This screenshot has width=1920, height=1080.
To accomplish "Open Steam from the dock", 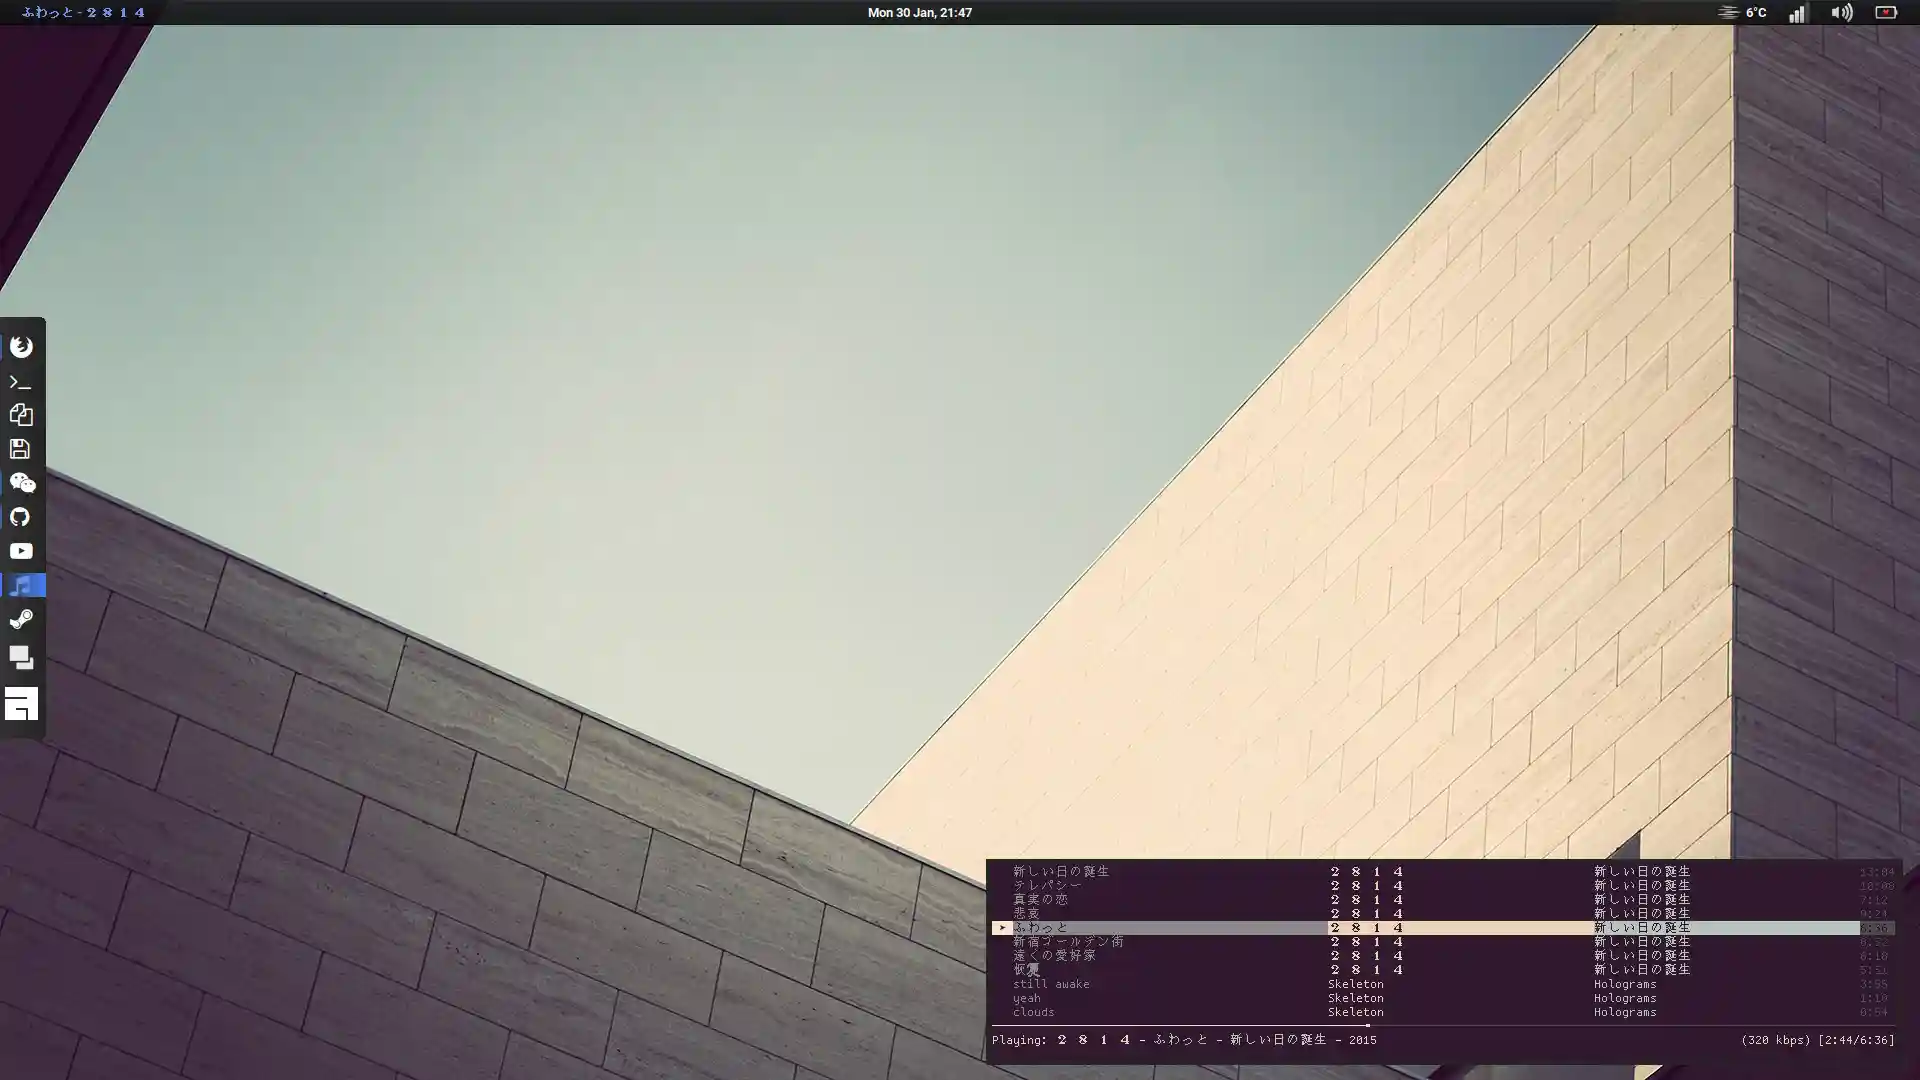I will pyautogui.click(x=21, y=619).
